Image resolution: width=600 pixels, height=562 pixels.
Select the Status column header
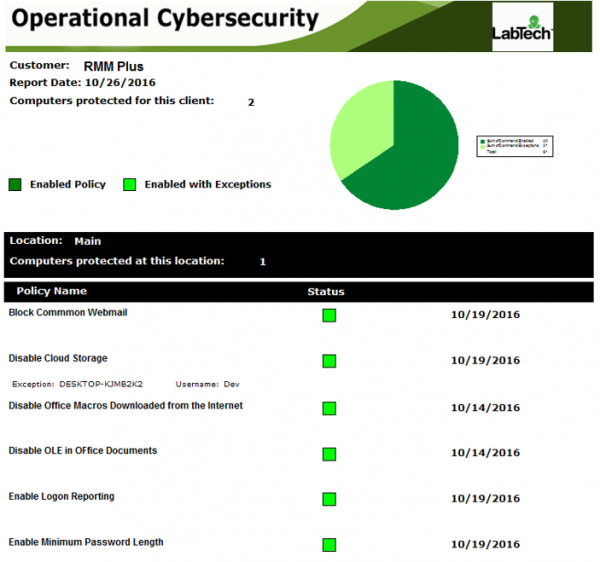[x=325, y=292]
